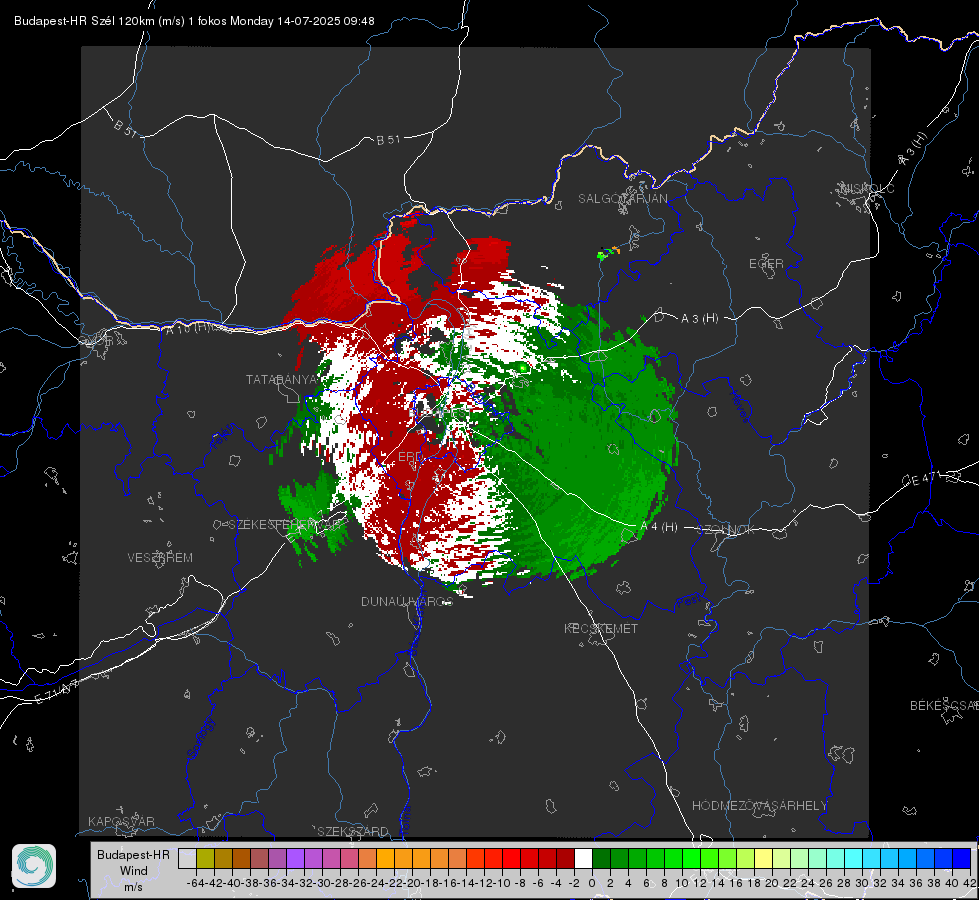
Task: Pick the red swatch between -10 and -8
Action: pyautogui.click(x=511, y=858)
